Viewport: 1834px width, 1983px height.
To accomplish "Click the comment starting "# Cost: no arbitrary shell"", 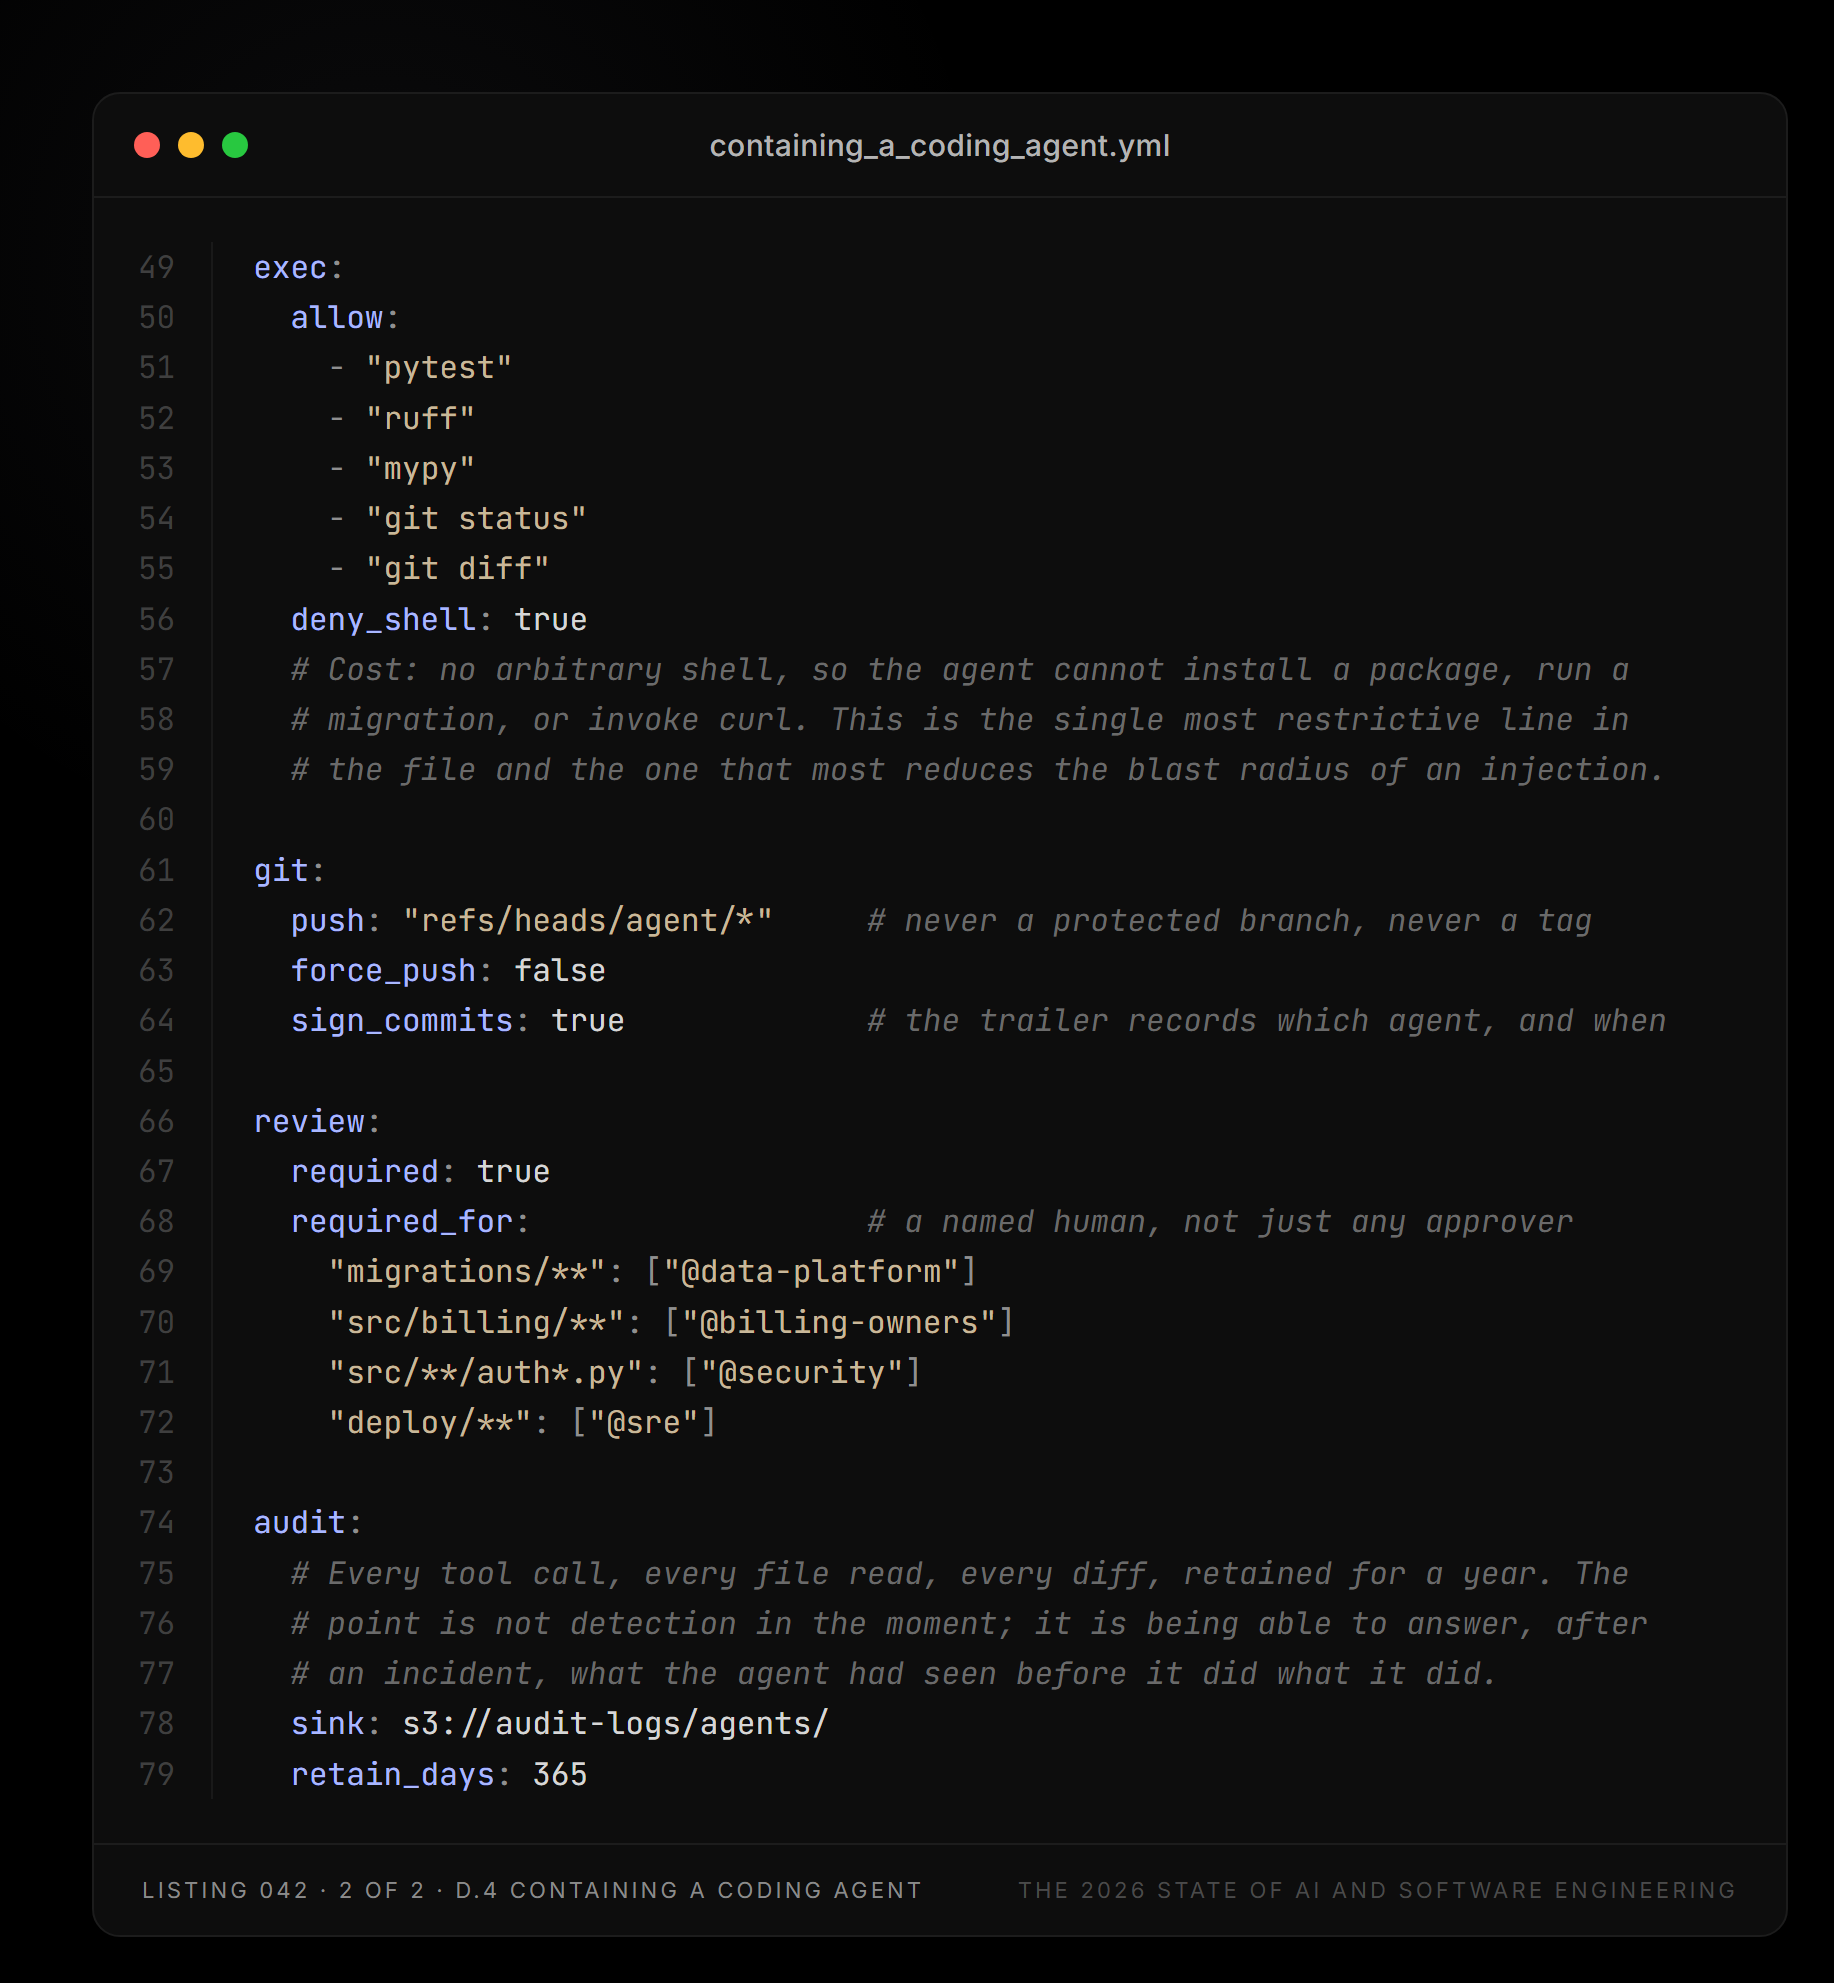I will [960, 670].
